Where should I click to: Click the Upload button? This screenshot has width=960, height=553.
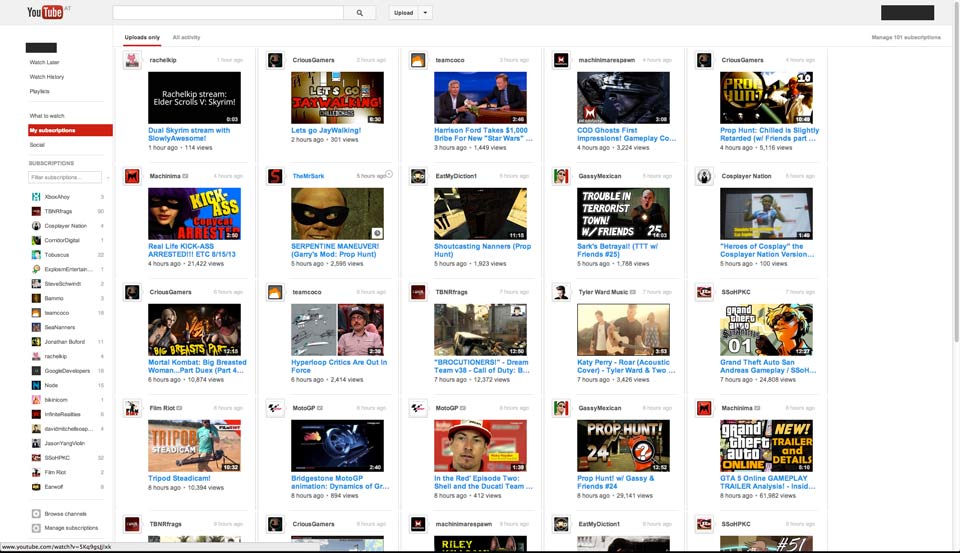(x=403, y=13)
